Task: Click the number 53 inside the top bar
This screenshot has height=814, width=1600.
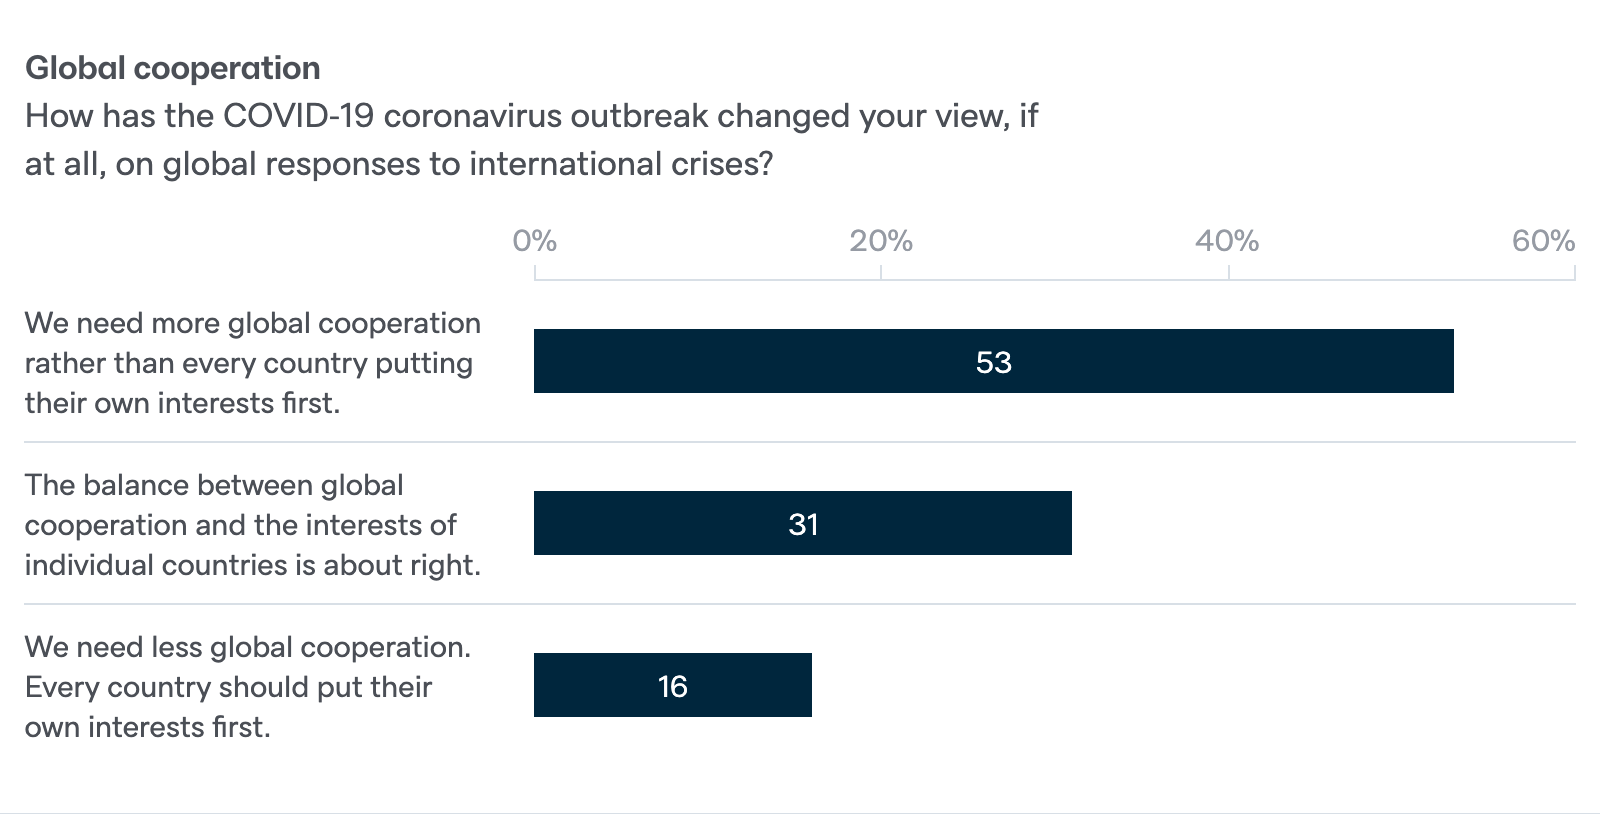Action: pos(993,362)
